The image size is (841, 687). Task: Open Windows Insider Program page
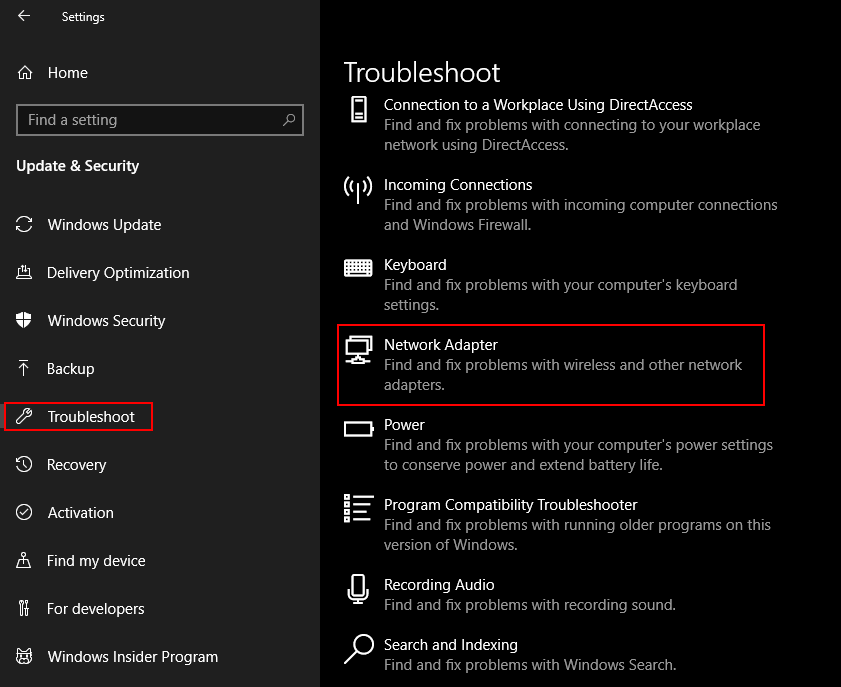pos(132,656)
